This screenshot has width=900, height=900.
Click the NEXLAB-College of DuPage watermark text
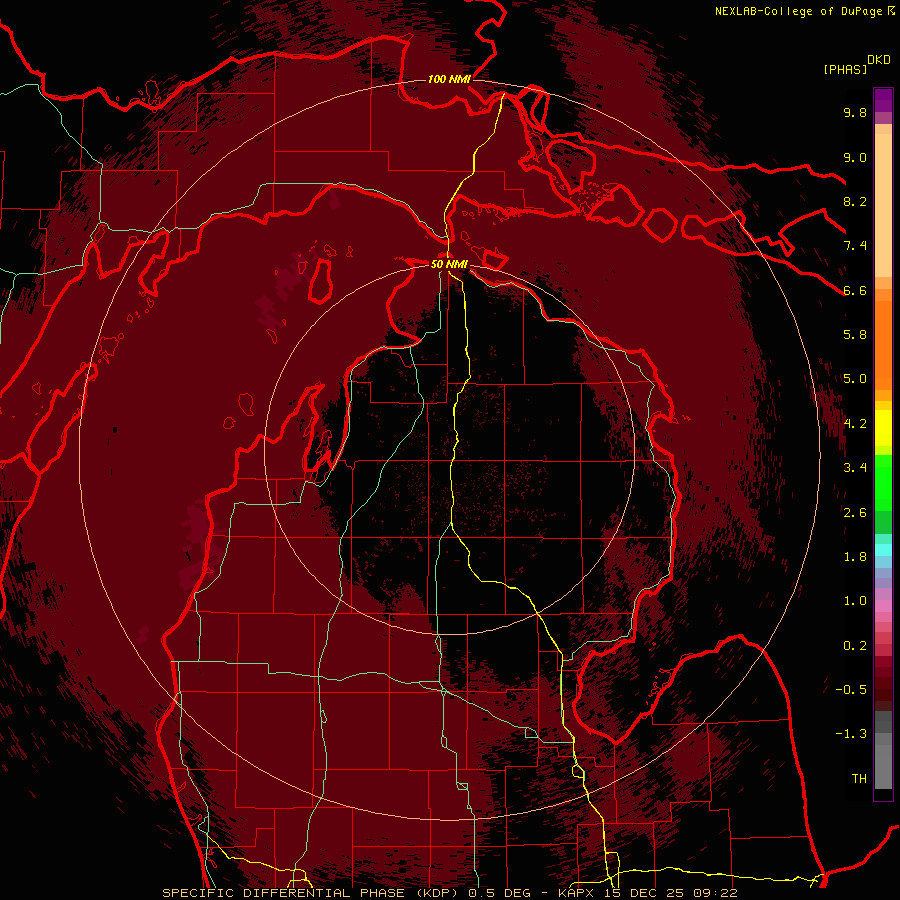tap(798, 11)
